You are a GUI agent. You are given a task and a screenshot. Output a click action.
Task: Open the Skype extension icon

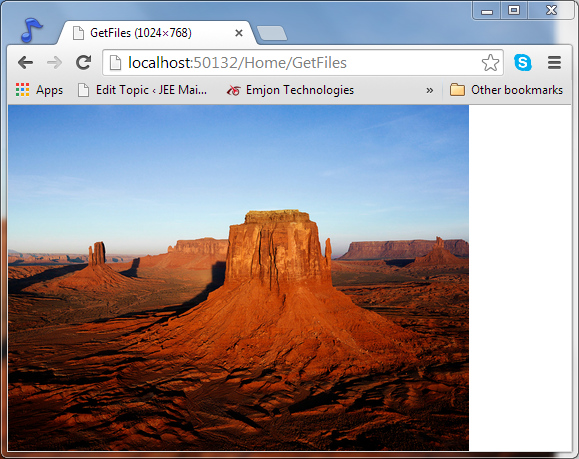pyautogui.click(x=523, y=62)
